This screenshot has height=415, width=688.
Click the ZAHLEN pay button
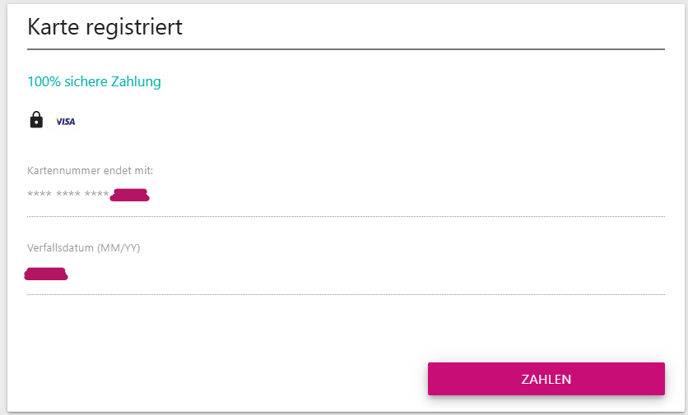546,379
